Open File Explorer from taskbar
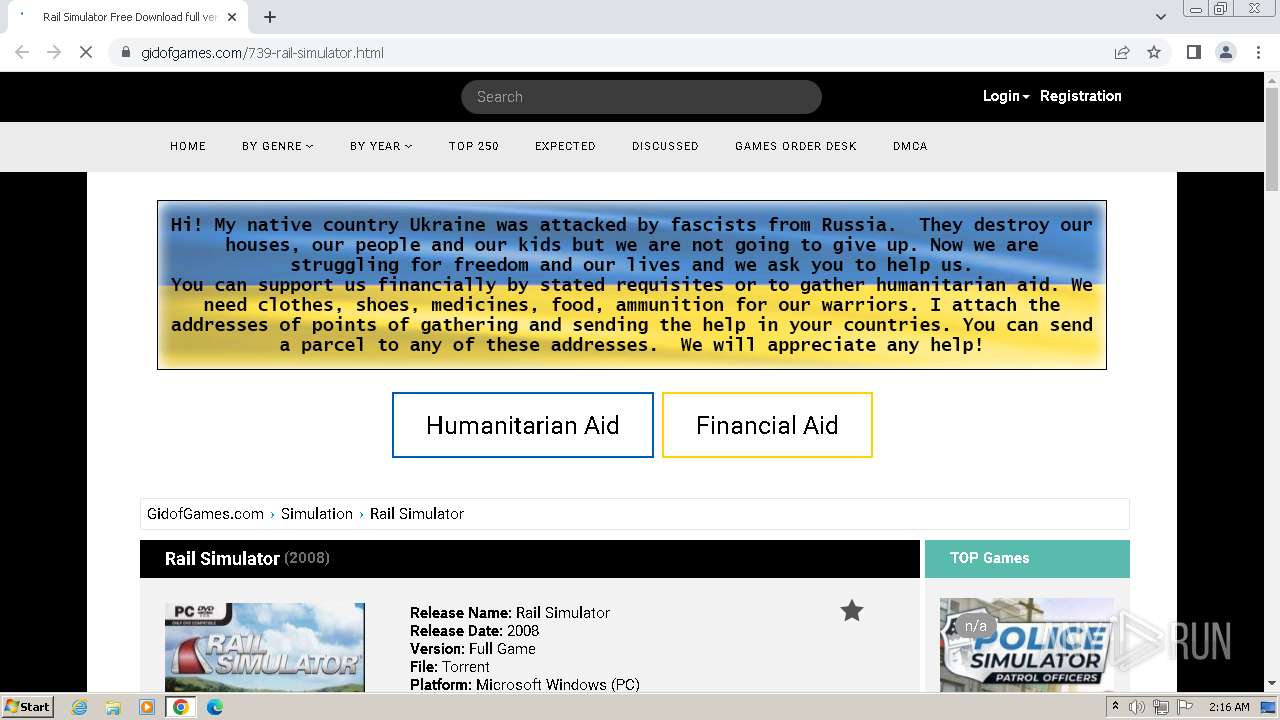 click(113, 707)
